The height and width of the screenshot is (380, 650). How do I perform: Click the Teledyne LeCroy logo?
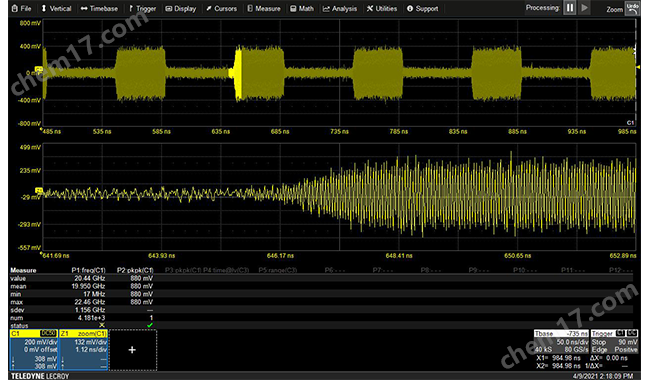point(39,376)
